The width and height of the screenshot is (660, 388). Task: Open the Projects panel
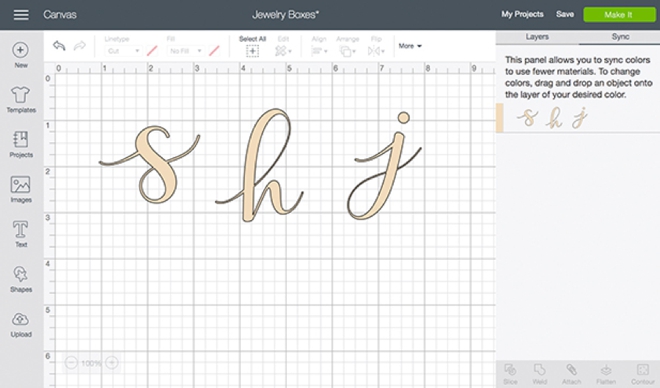point(21,144)
